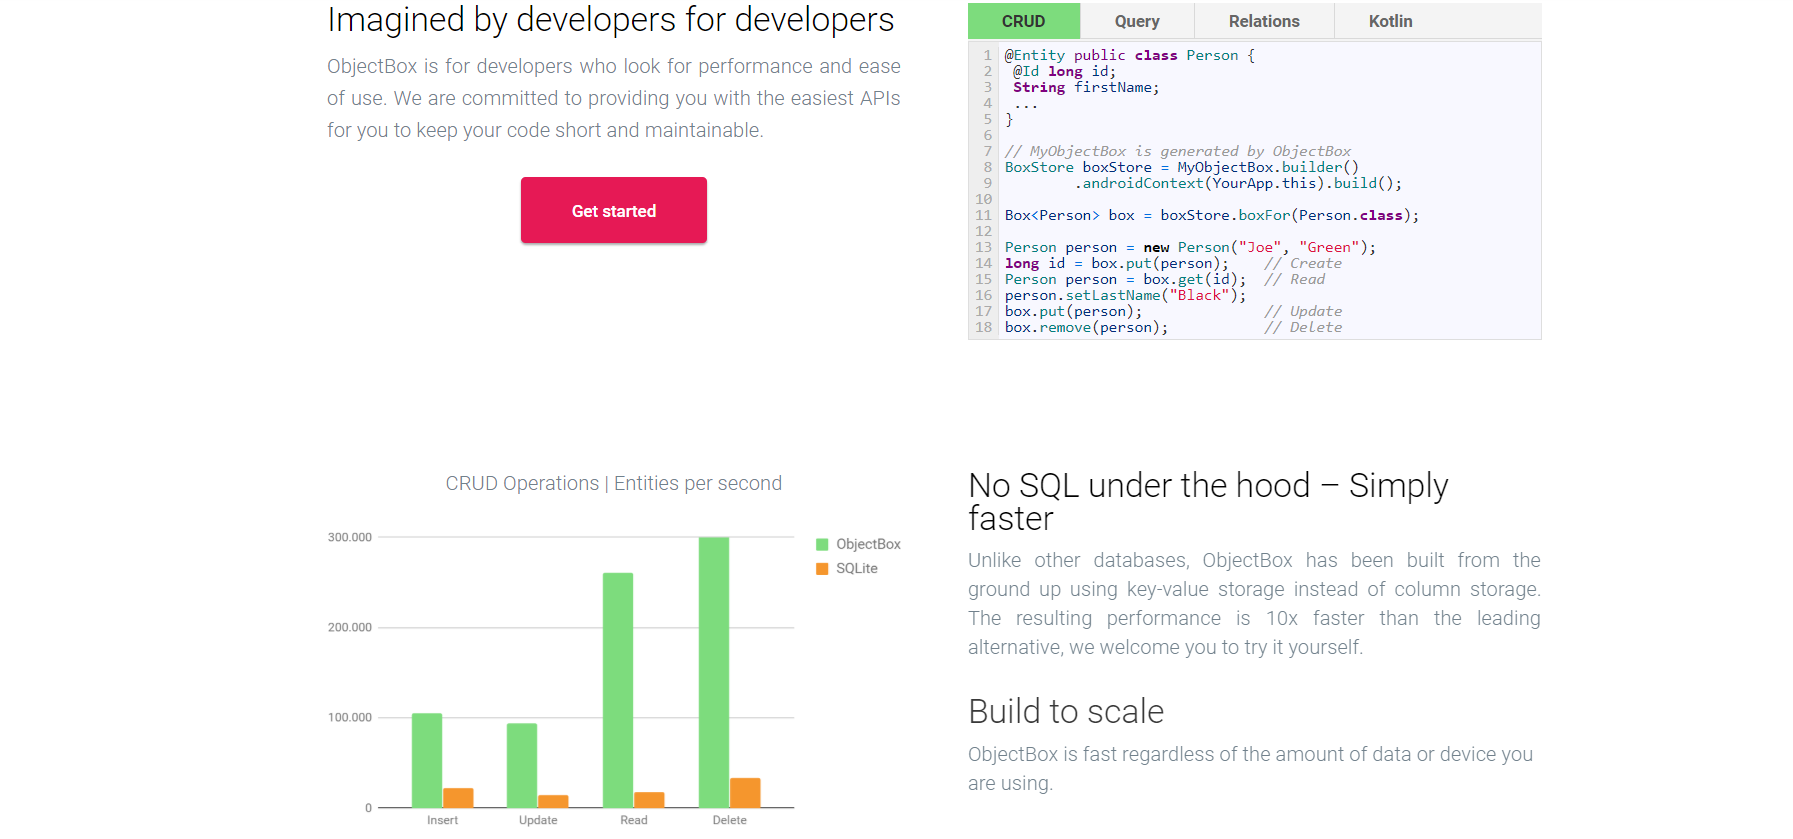Screen dimensions: 1793x839
Task: Click the Build to scale heading
Action: point(1066,711)
